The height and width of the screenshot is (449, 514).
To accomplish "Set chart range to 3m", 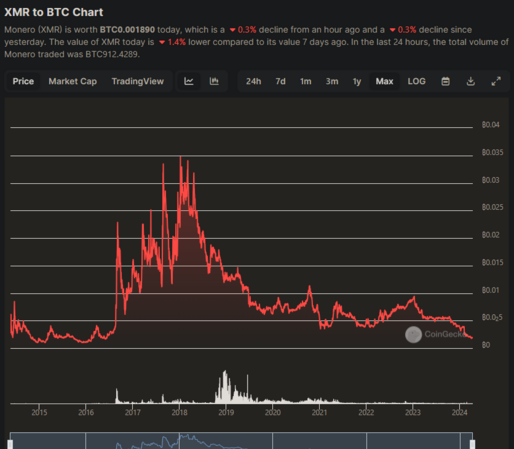I will coord(332,81).
